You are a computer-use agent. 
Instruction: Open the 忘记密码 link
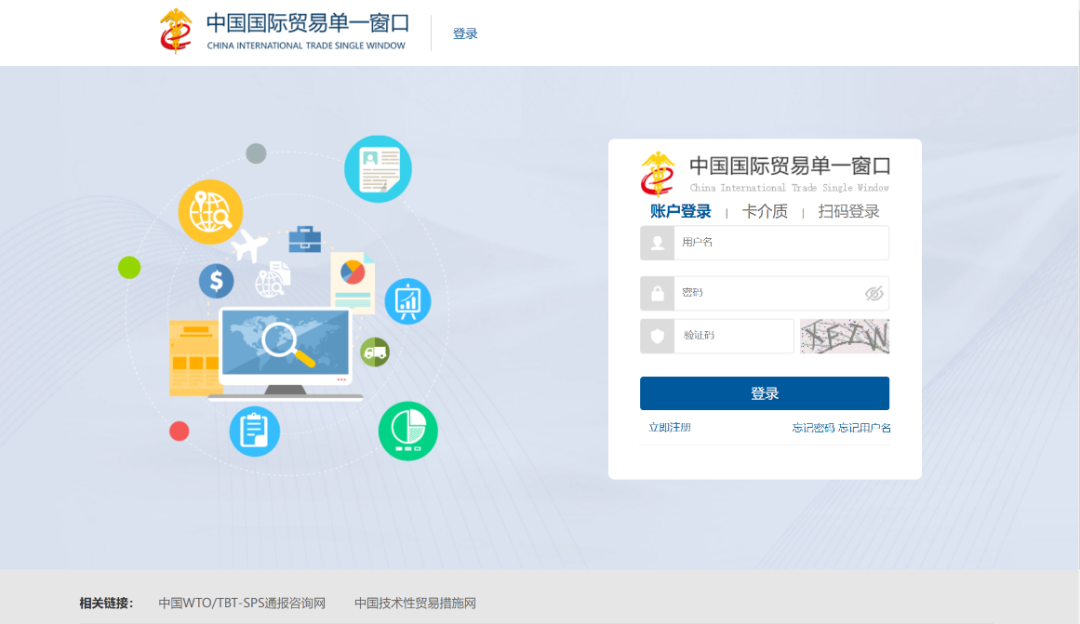click(x=813, y=428)
